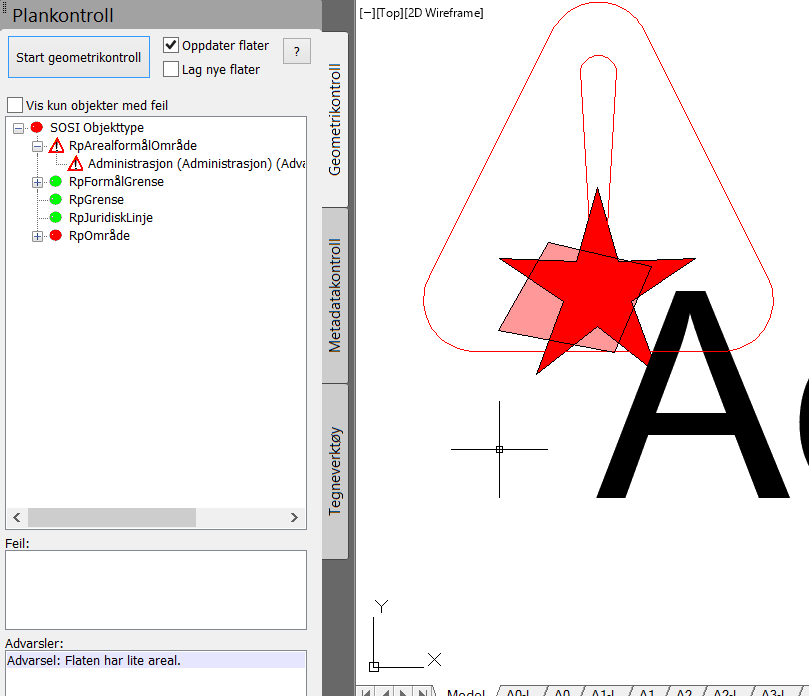The image size is (809, 696).
Task: Select the RpGrense tree item
Action: pyautogui.click(x=96, y=200)
